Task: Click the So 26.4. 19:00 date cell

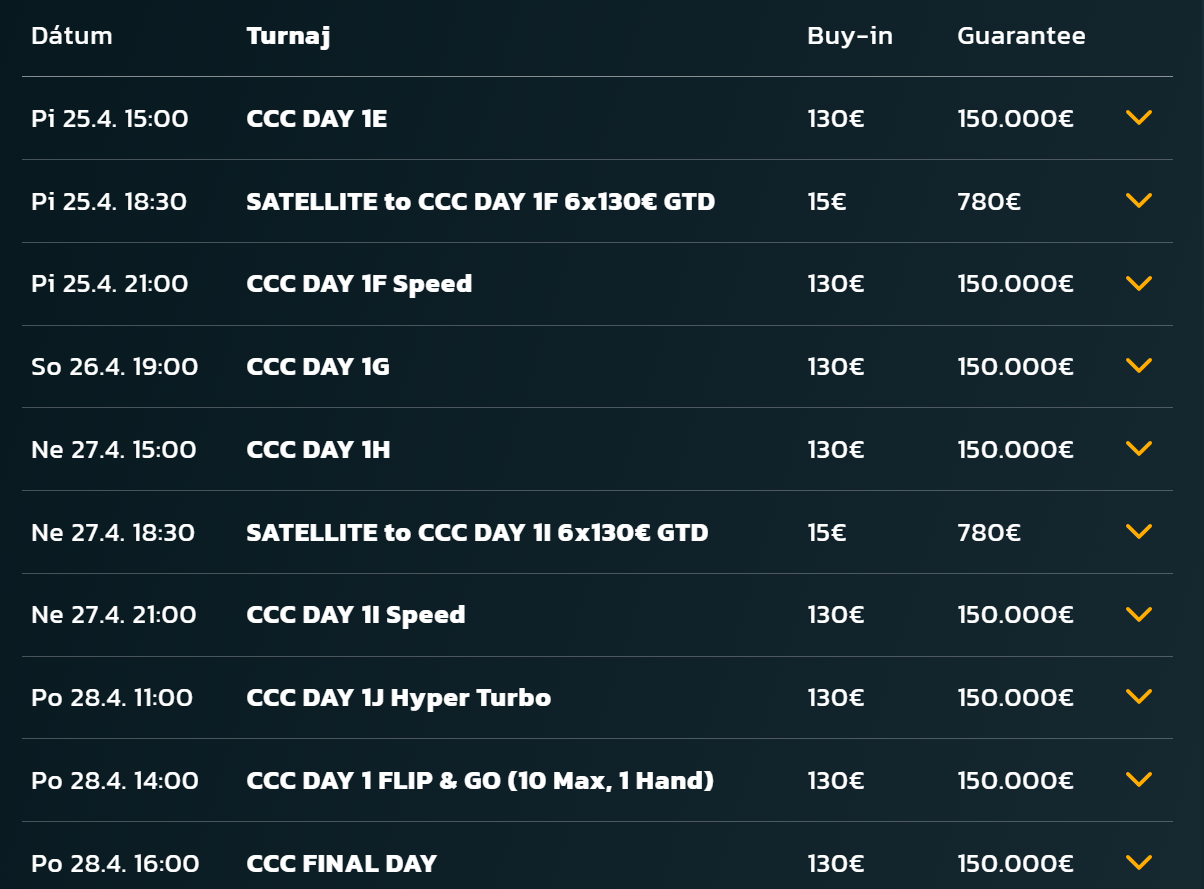Action: tap(115, 367)
